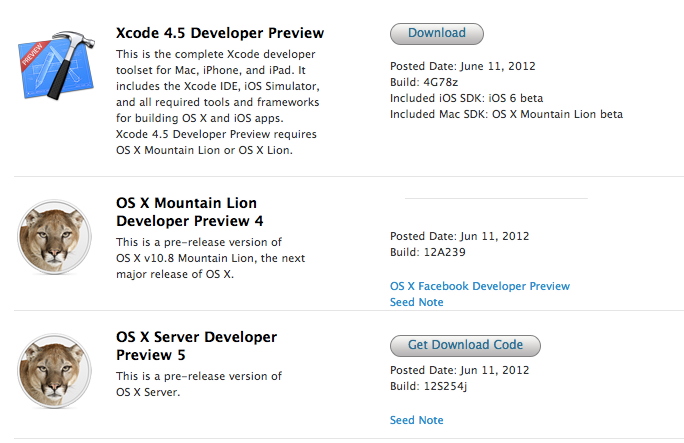Click the Xcode hammer preview icon
The height and width of the screenshot is (443, 684).
pos(56,65)
